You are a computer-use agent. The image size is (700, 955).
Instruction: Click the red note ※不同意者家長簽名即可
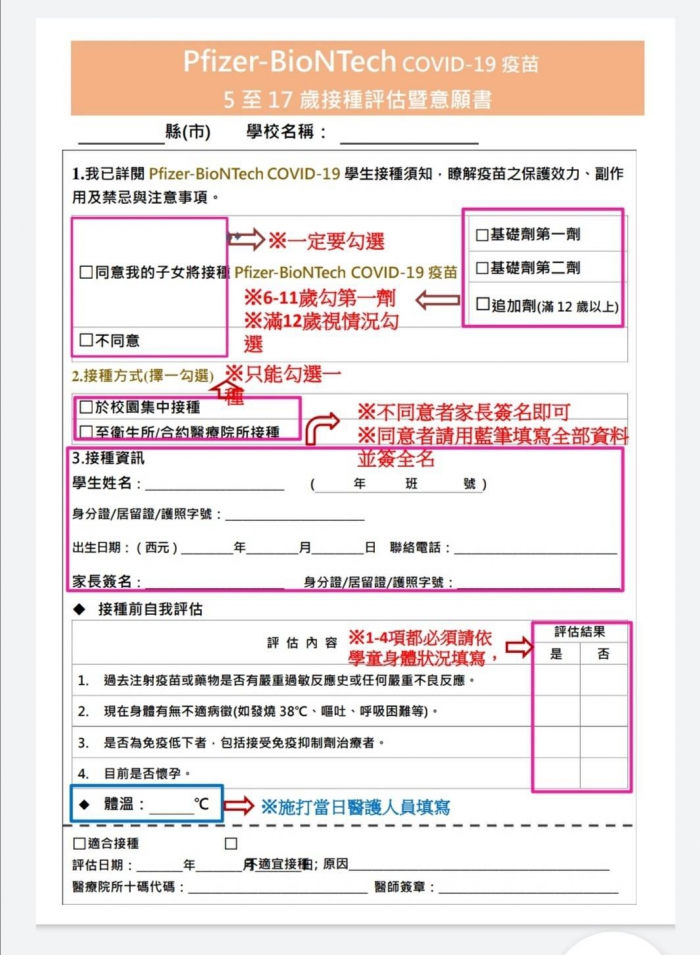point(464,412)
